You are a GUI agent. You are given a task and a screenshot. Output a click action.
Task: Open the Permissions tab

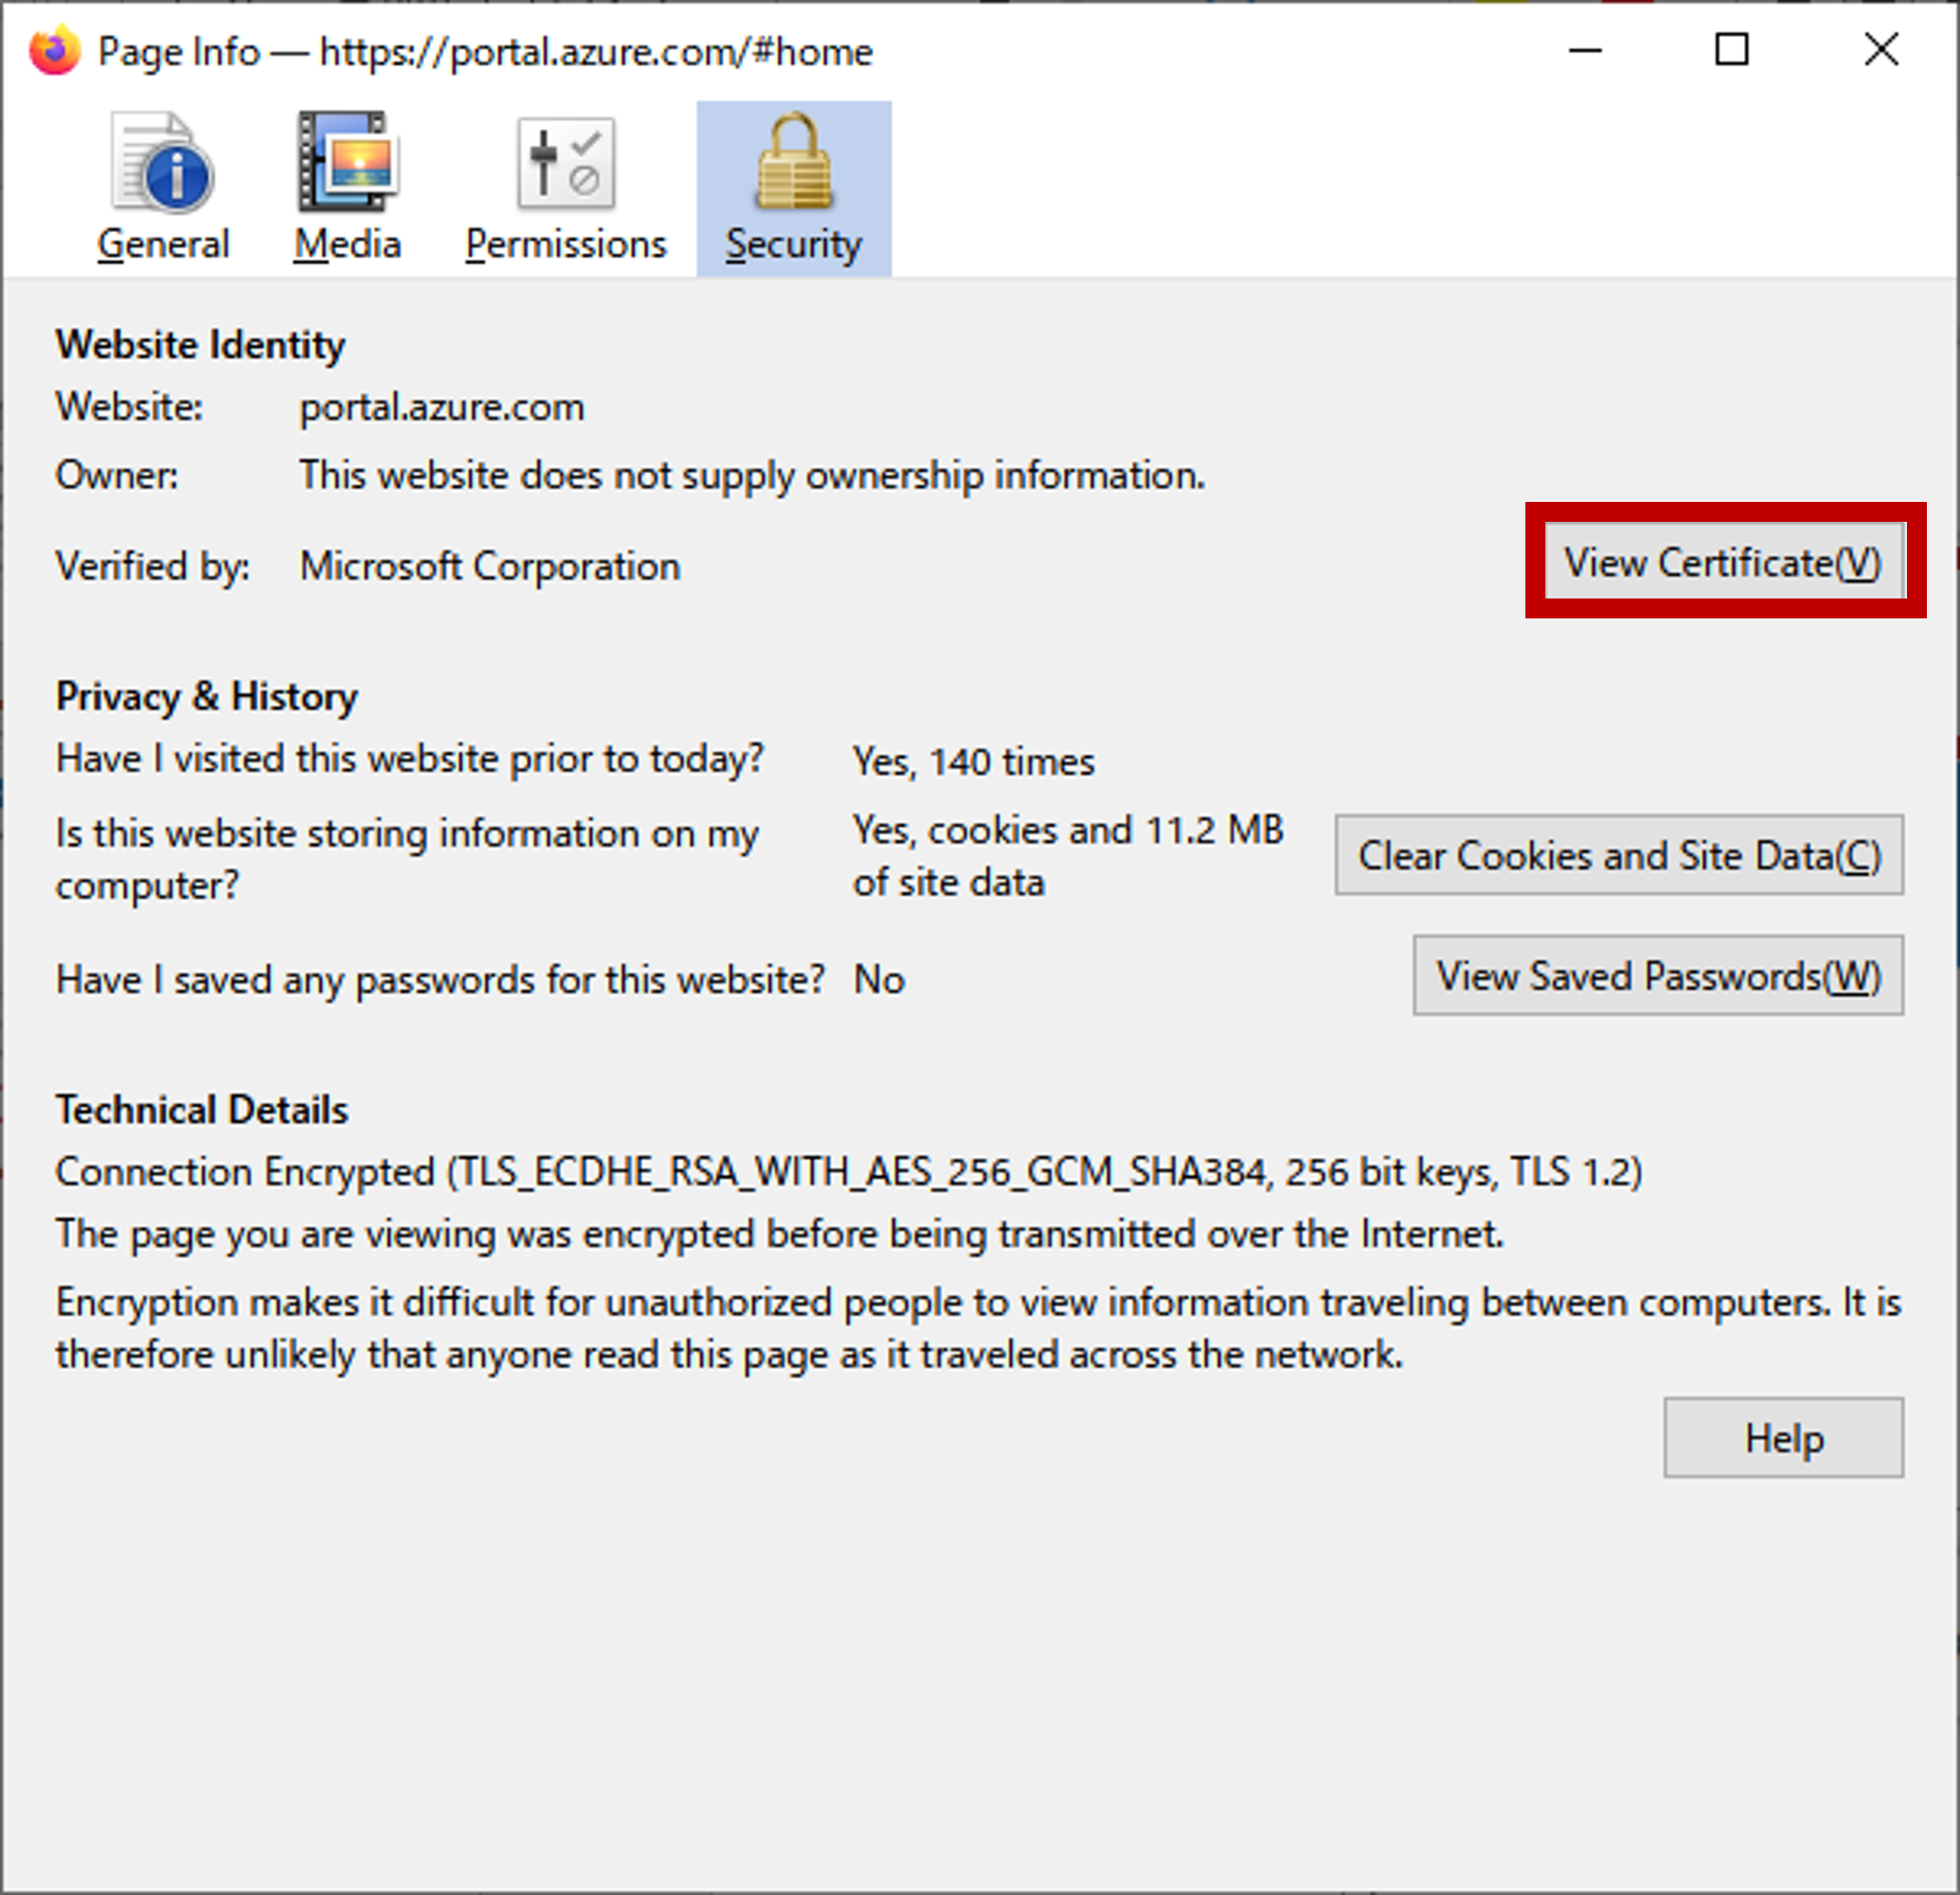(566, 243)
